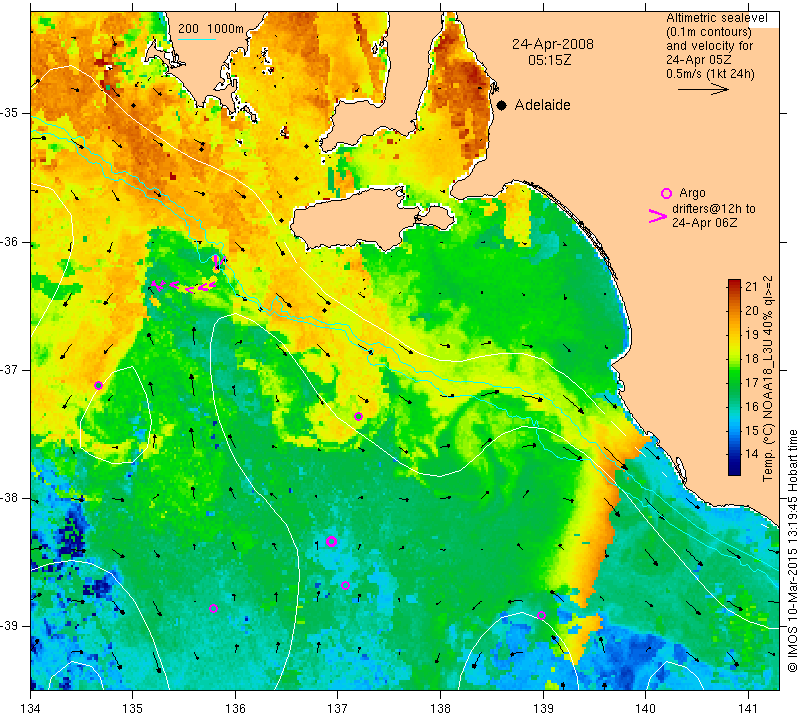Click the colorbar tick label '14'

[752, 453]
